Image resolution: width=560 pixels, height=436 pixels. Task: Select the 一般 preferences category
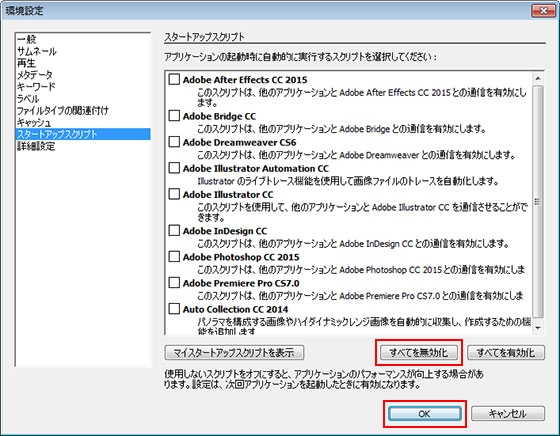coord(83,39)
